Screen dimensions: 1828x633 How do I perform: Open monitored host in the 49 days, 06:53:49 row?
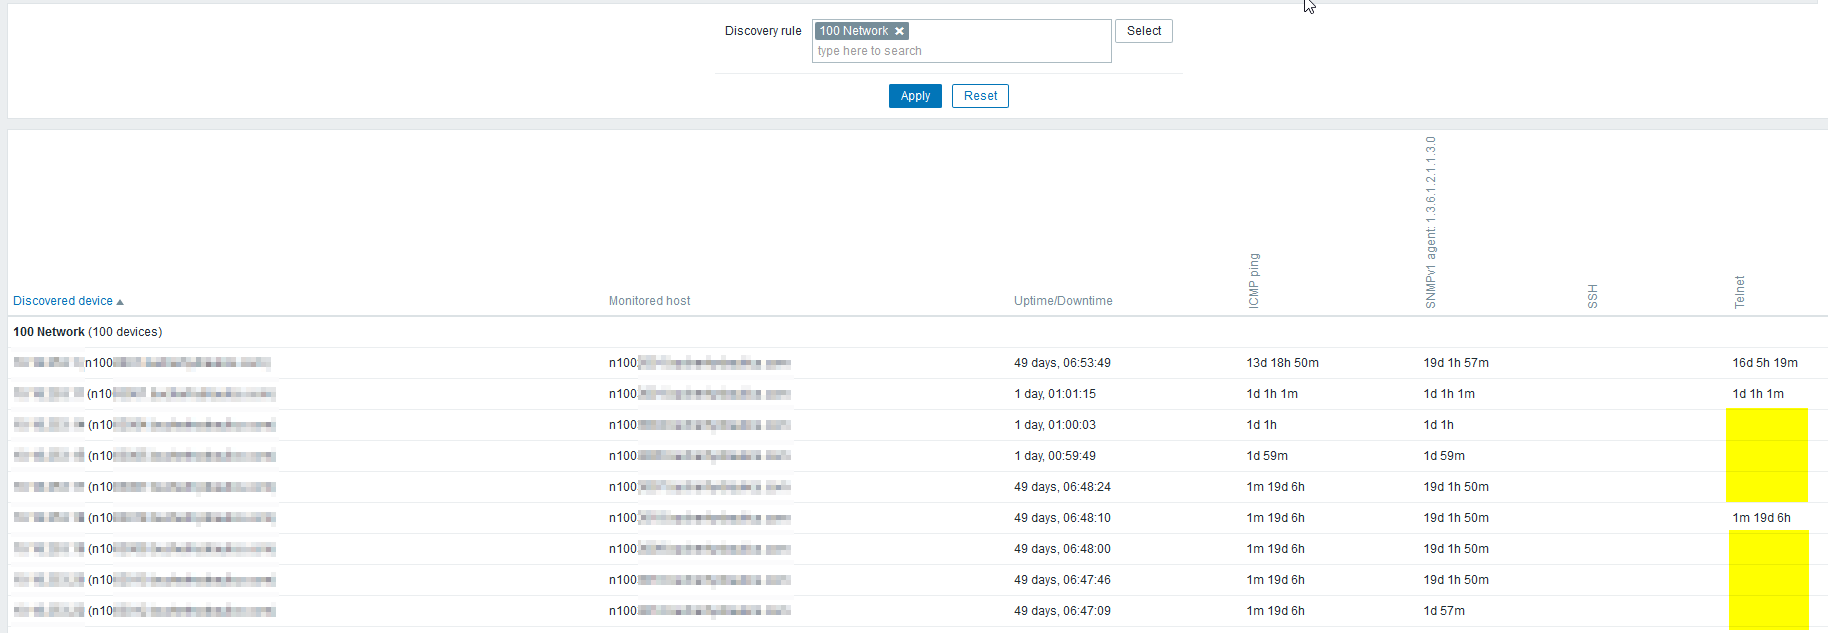[700, 363]
